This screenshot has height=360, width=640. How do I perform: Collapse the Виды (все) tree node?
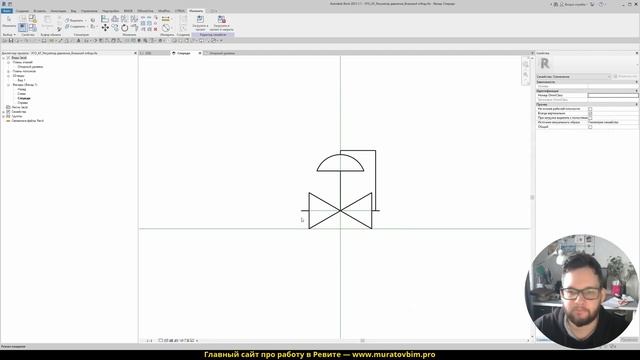click(4, 58)
